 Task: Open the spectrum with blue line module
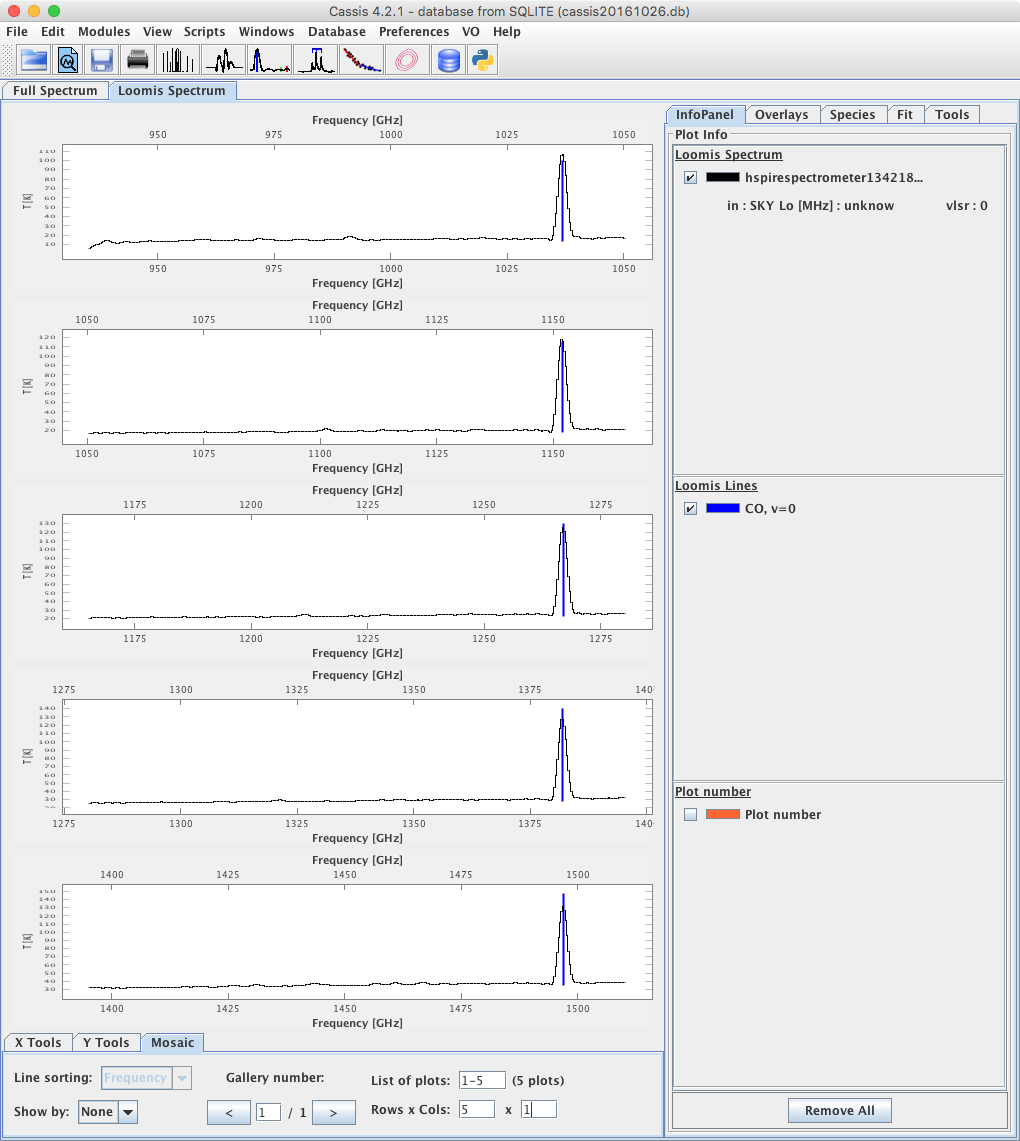269,60
